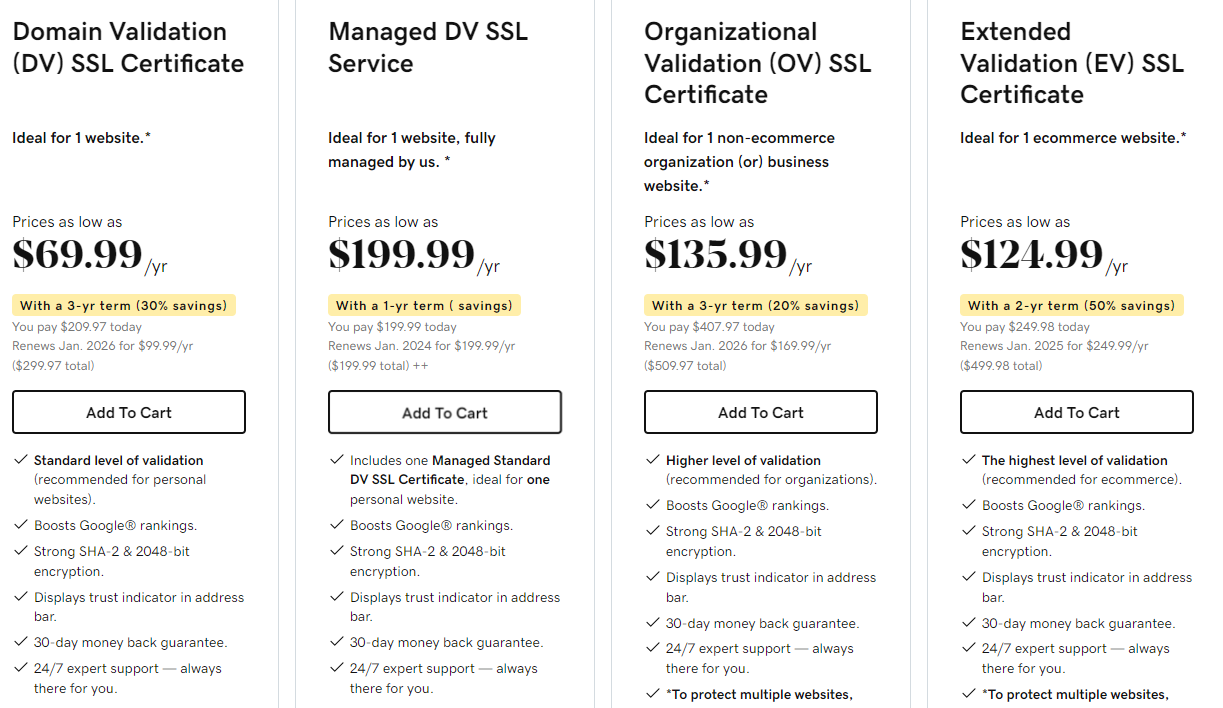Click checkmark beside 'Higher level of validation'
The height and width of the screenshot is (708, 1223).
[x=653, y=461]
